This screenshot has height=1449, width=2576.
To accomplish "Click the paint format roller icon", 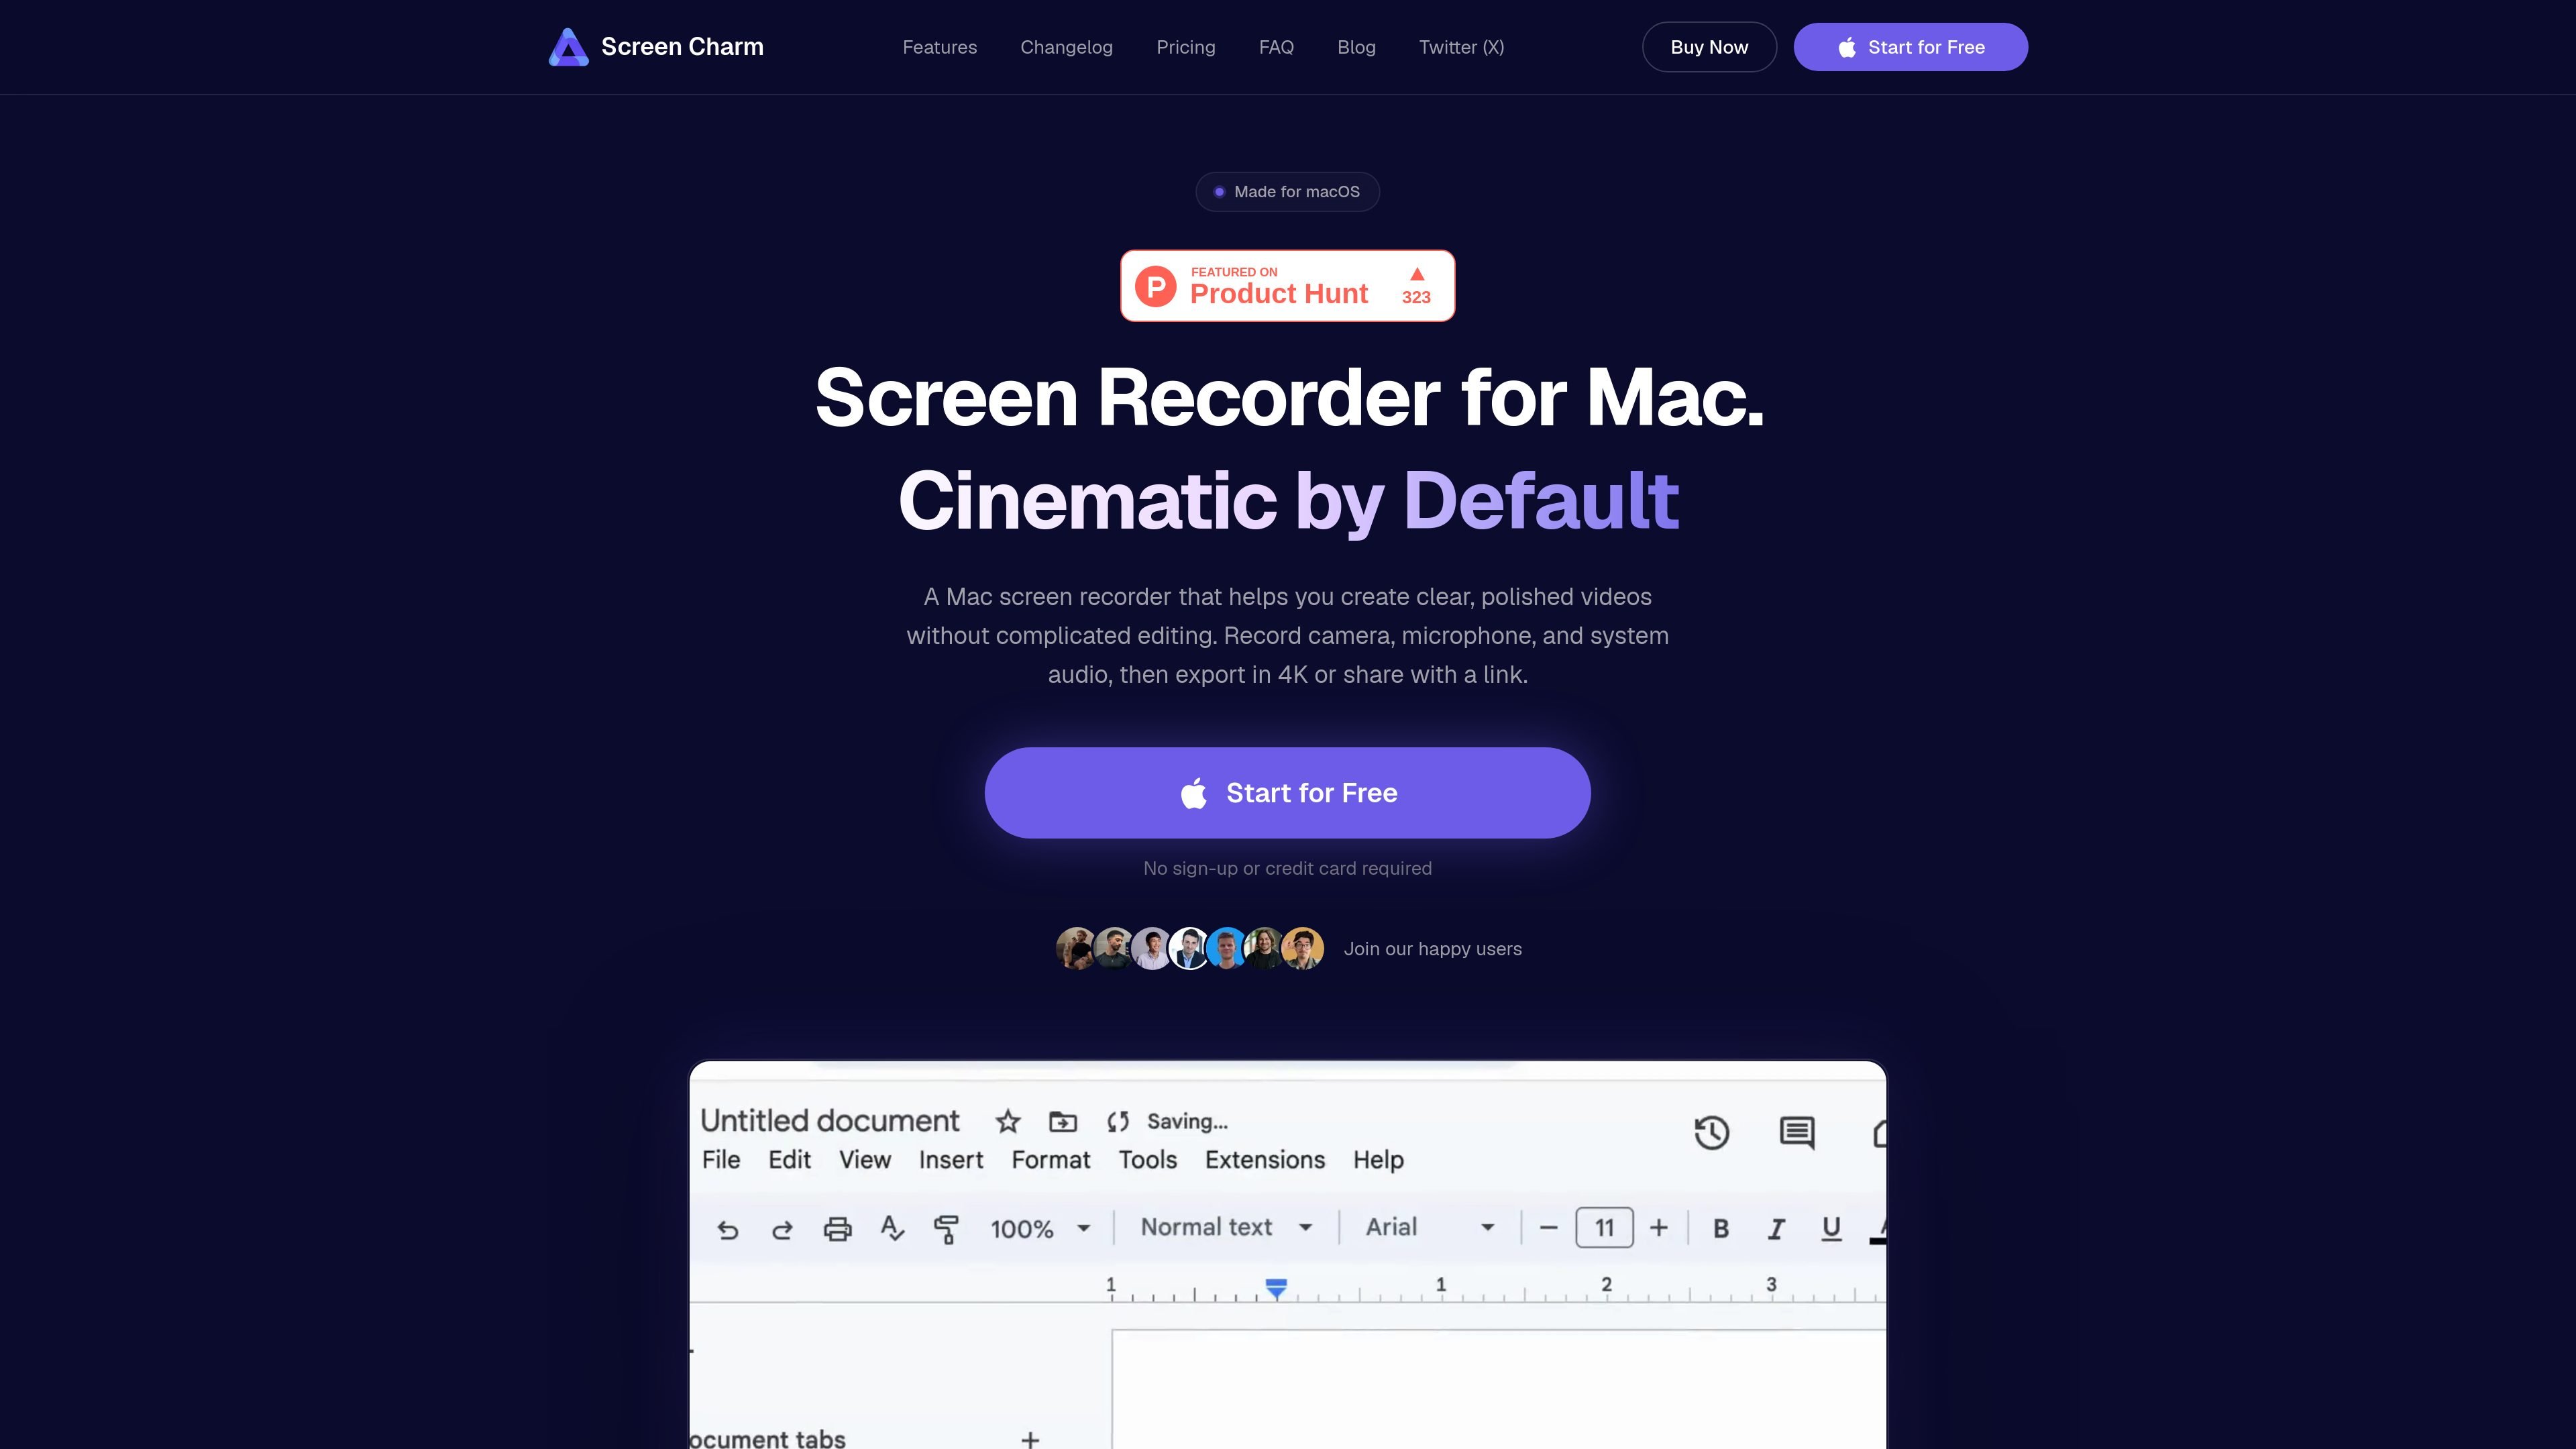I will coord(945,1229).
